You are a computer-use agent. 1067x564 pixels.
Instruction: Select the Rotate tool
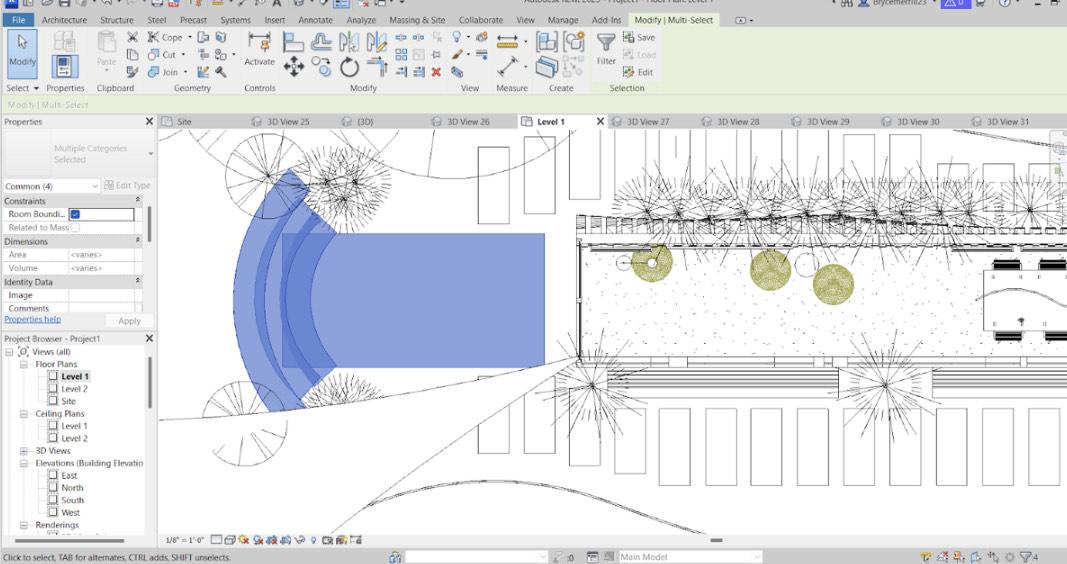(x=349, y=67)
